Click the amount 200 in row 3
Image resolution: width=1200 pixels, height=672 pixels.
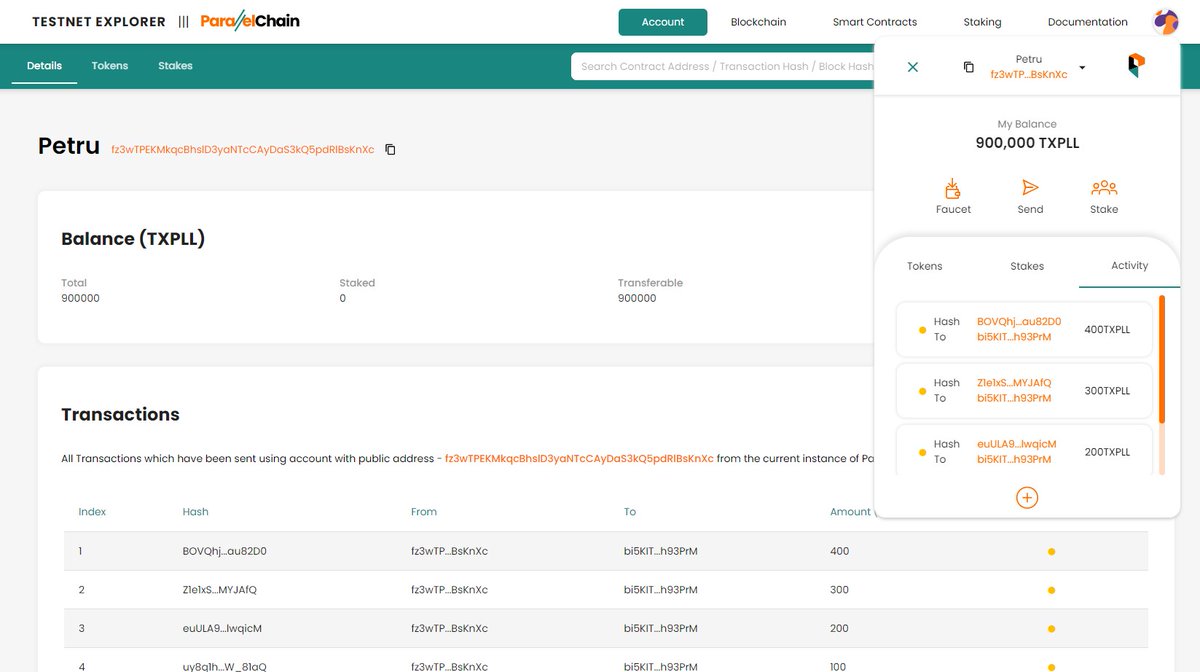click(x=839, y=629)
